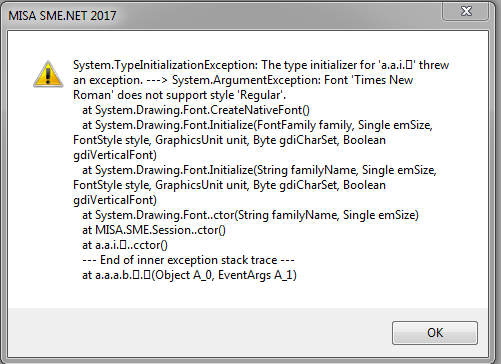Close the MISA SME.NET 2017 error dialog
501x364 pixels.
coord(466,11)
